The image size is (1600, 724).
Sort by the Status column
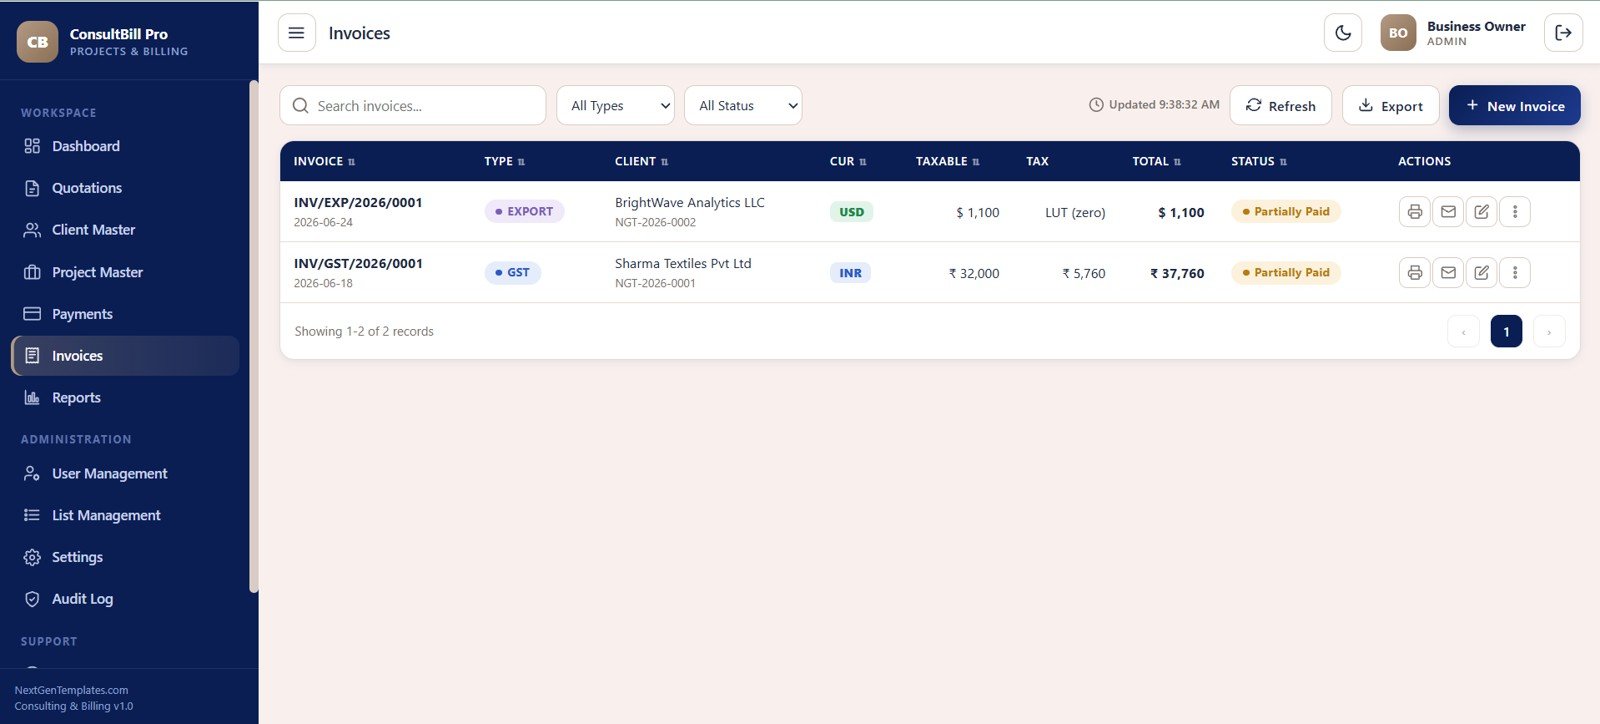coord(1259,161)
